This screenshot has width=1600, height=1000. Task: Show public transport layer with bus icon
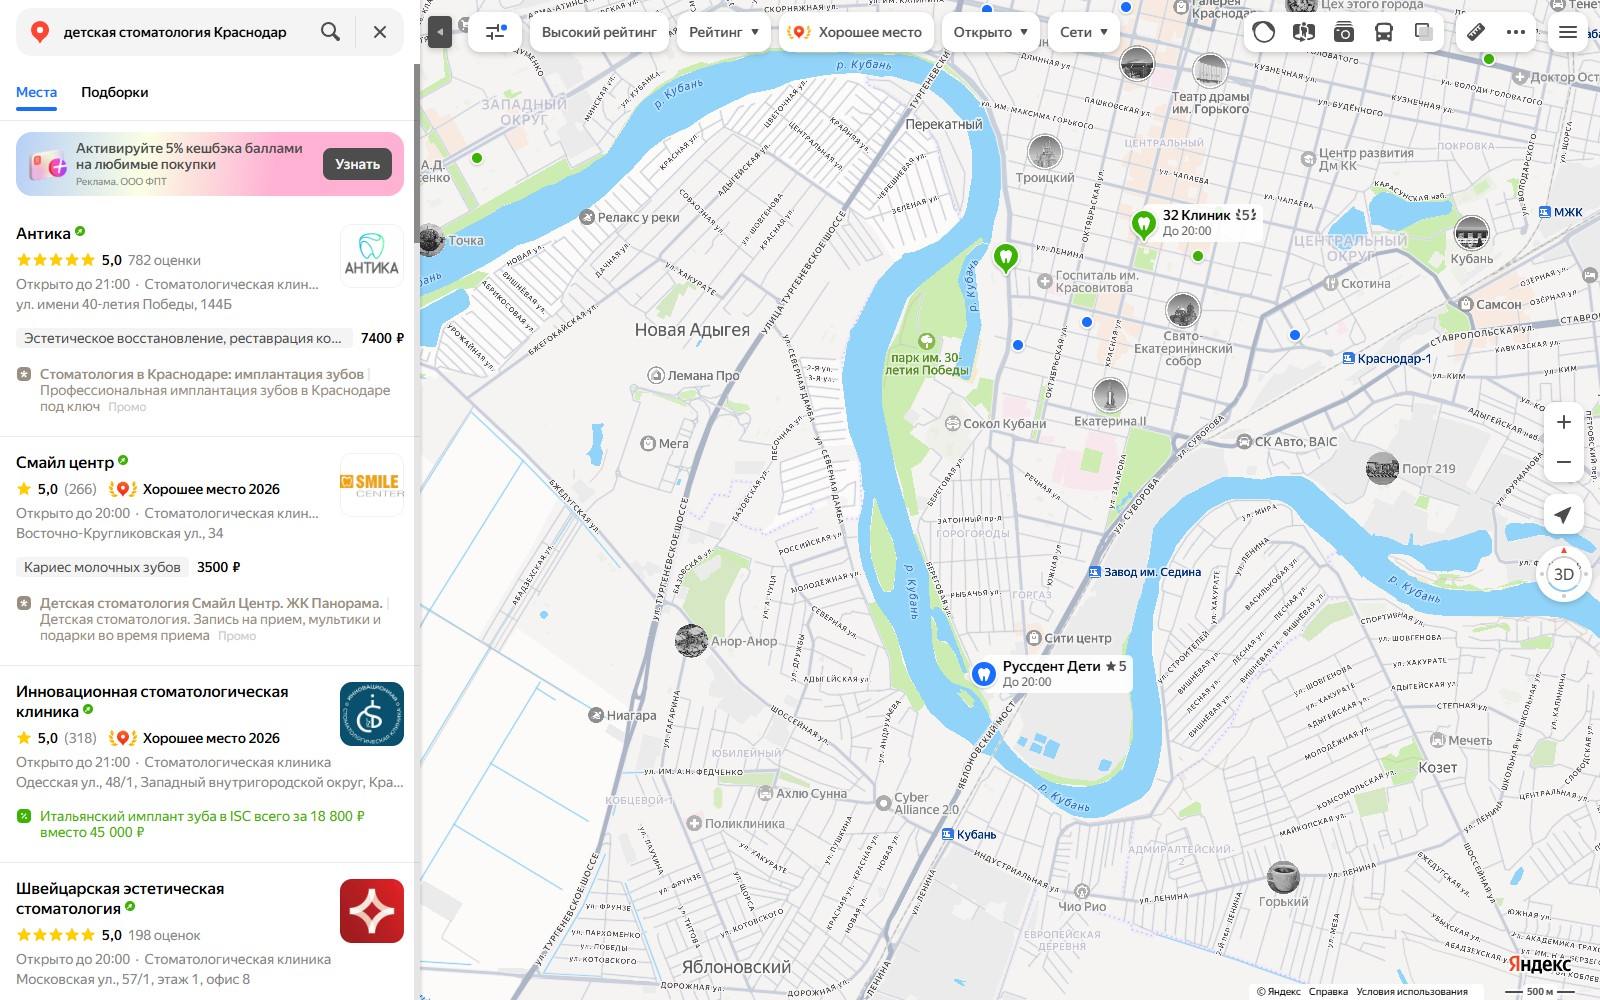pyautogui.click(x=1384, y=32)
